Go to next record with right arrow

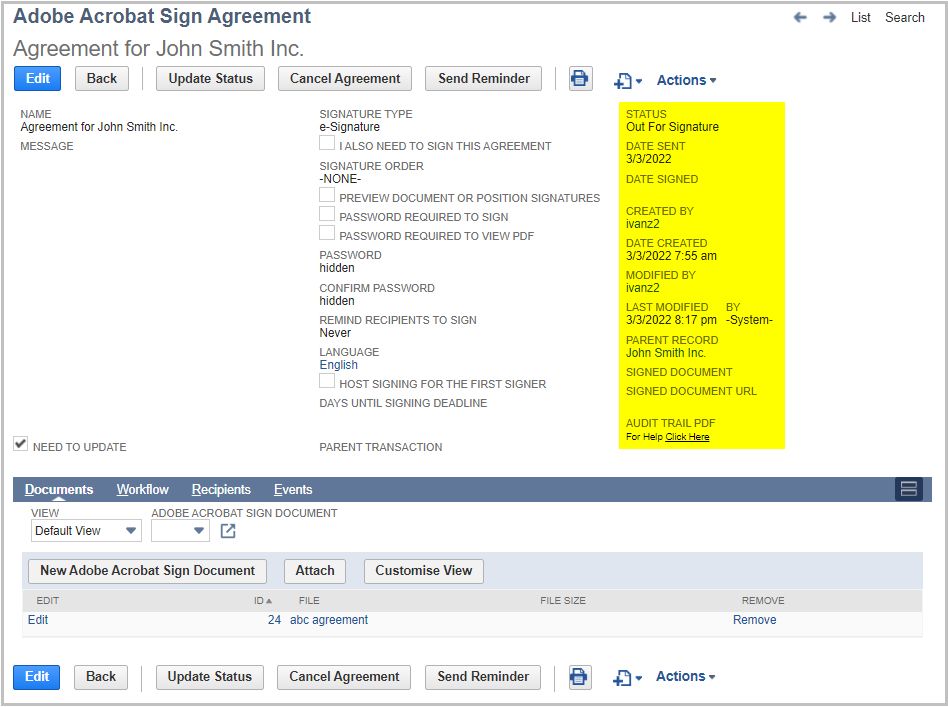pyautogui.click(x=830, y=18)
